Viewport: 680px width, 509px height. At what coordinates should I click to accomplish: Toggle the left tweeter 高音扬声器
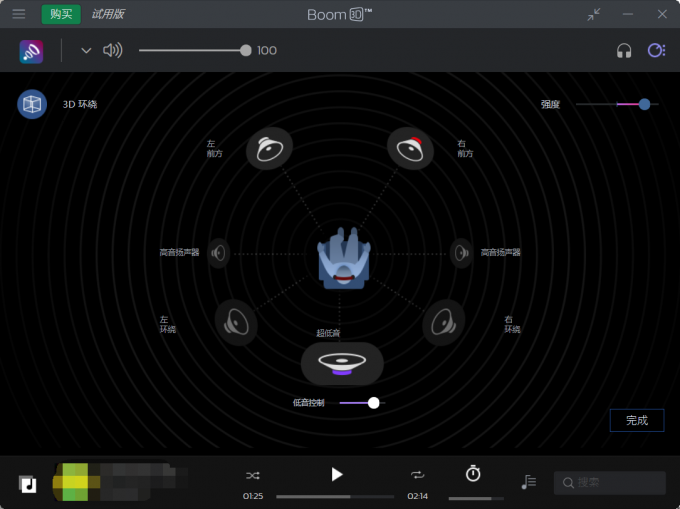218,253
